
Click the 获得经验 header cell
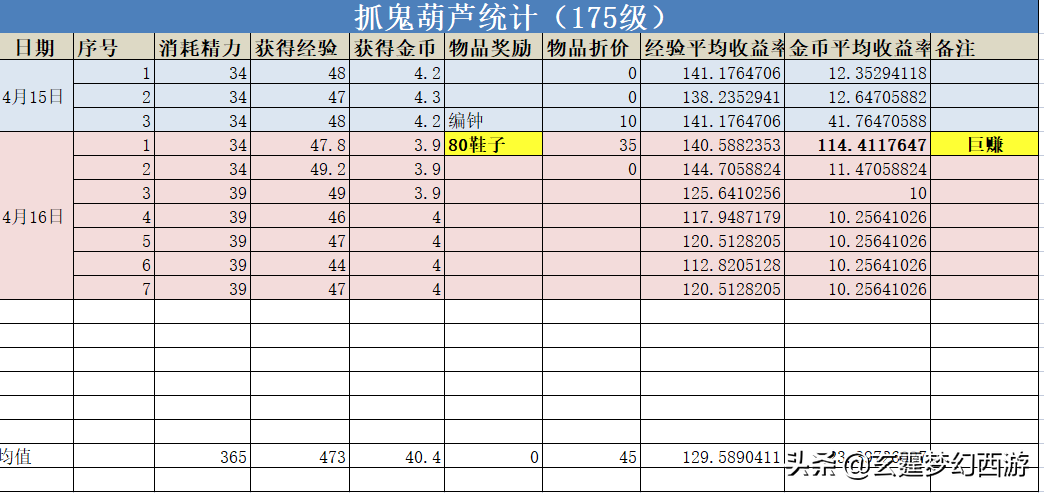click(298, 48)
